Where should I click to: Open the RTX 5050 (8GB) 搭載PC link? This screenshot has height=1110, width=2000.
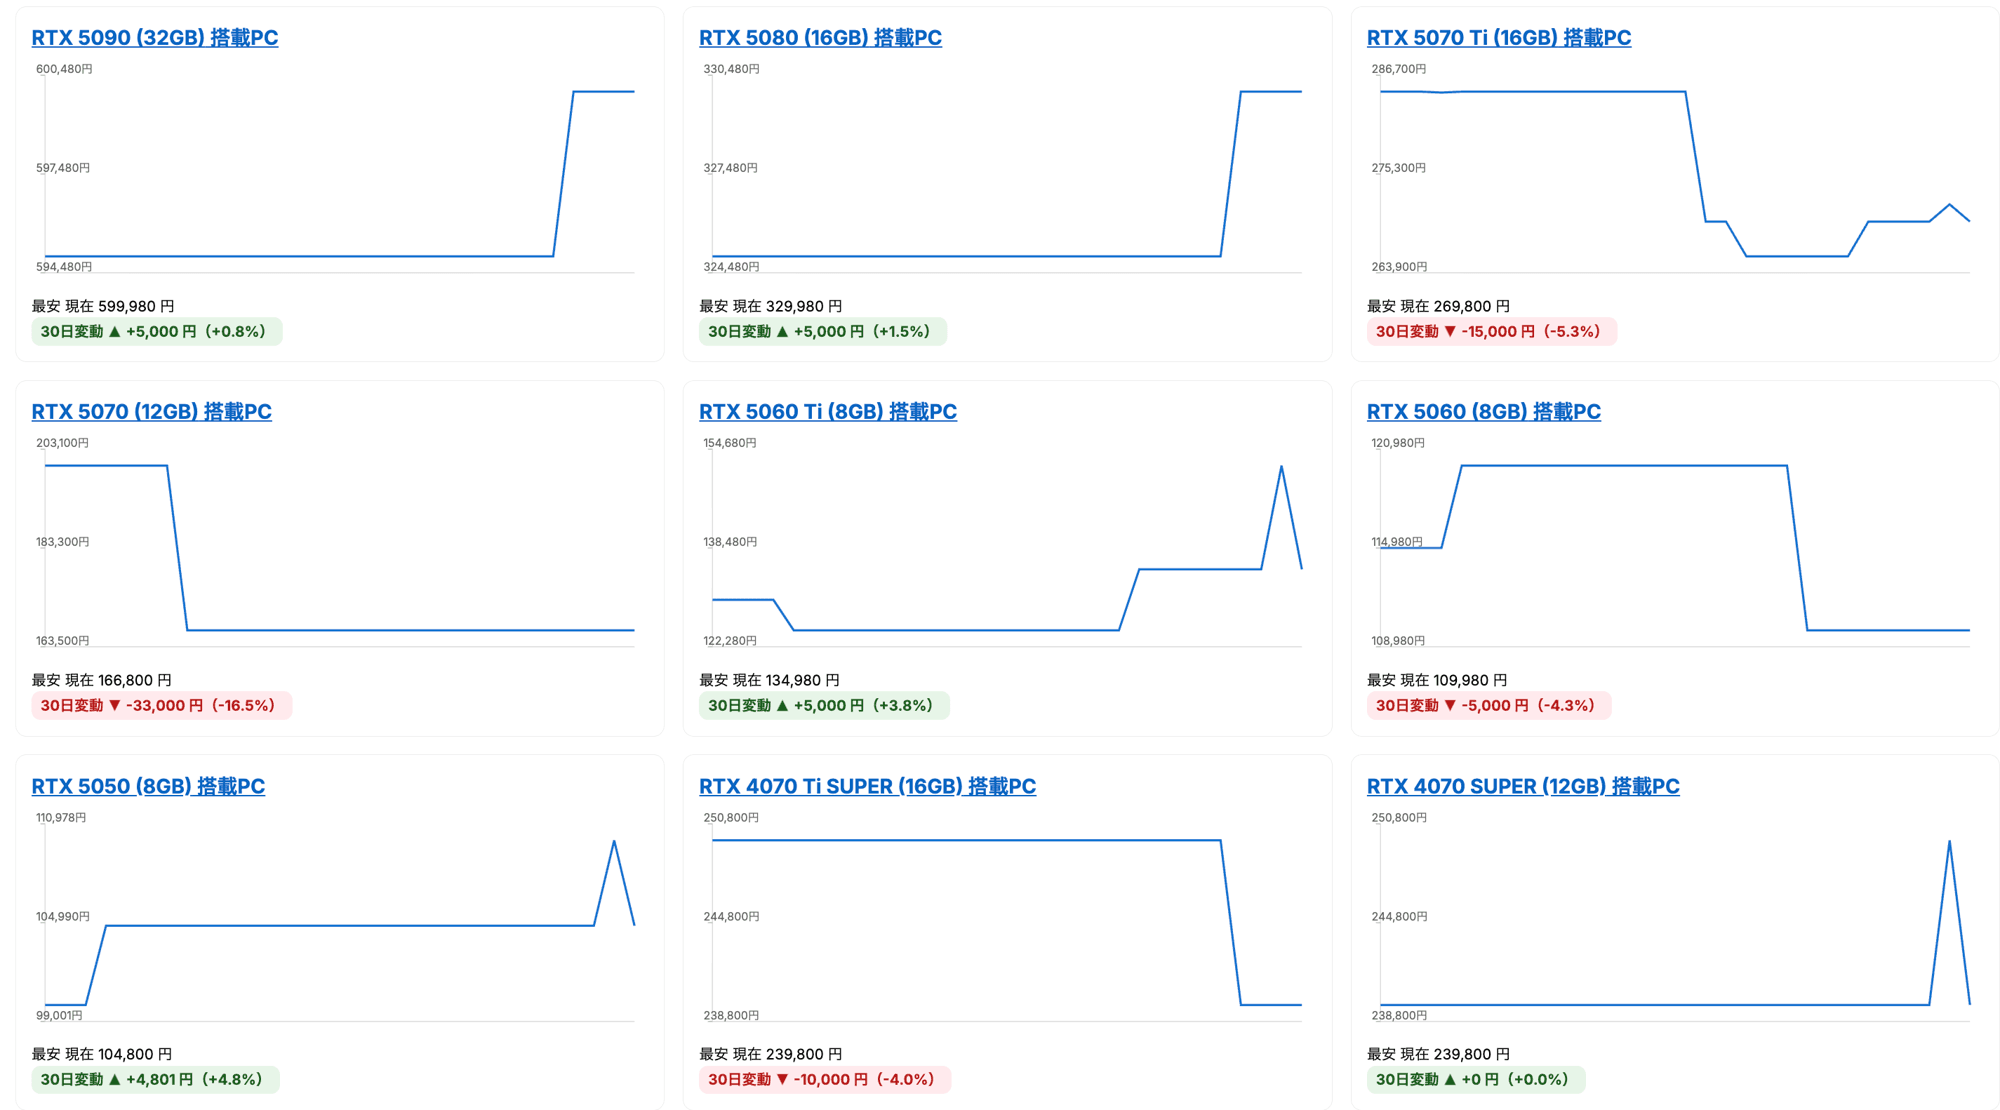(x=148, y=786)
